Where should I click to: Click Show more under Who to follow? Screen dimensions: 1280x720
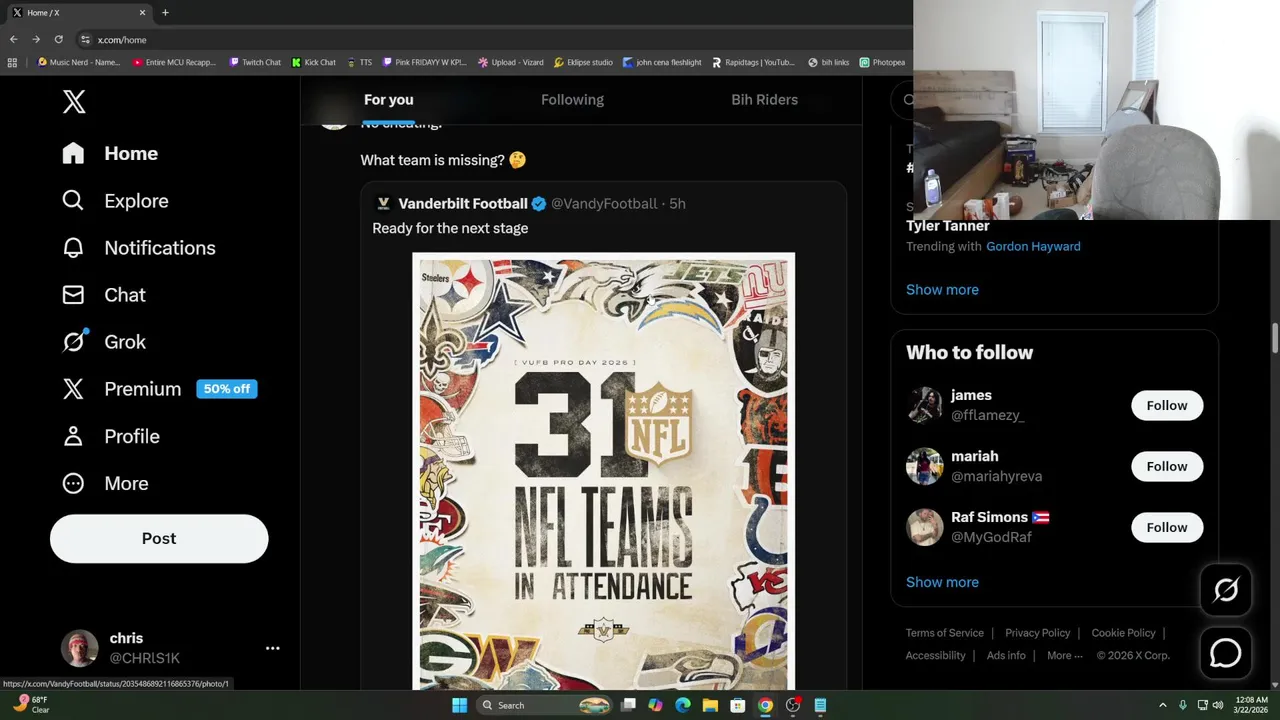[x=942, y=582]
